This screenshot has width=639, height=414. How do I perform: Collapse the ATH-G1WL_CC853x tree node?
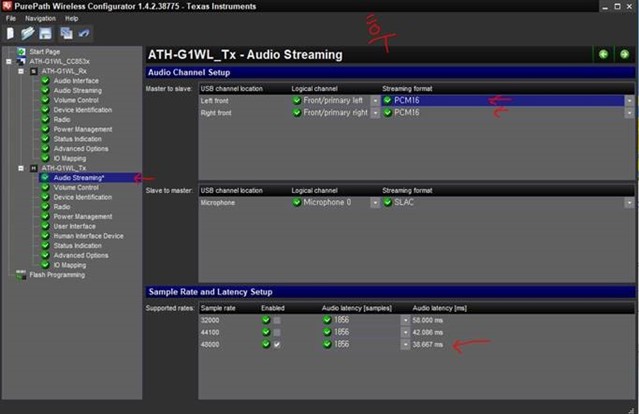[9, 62]
